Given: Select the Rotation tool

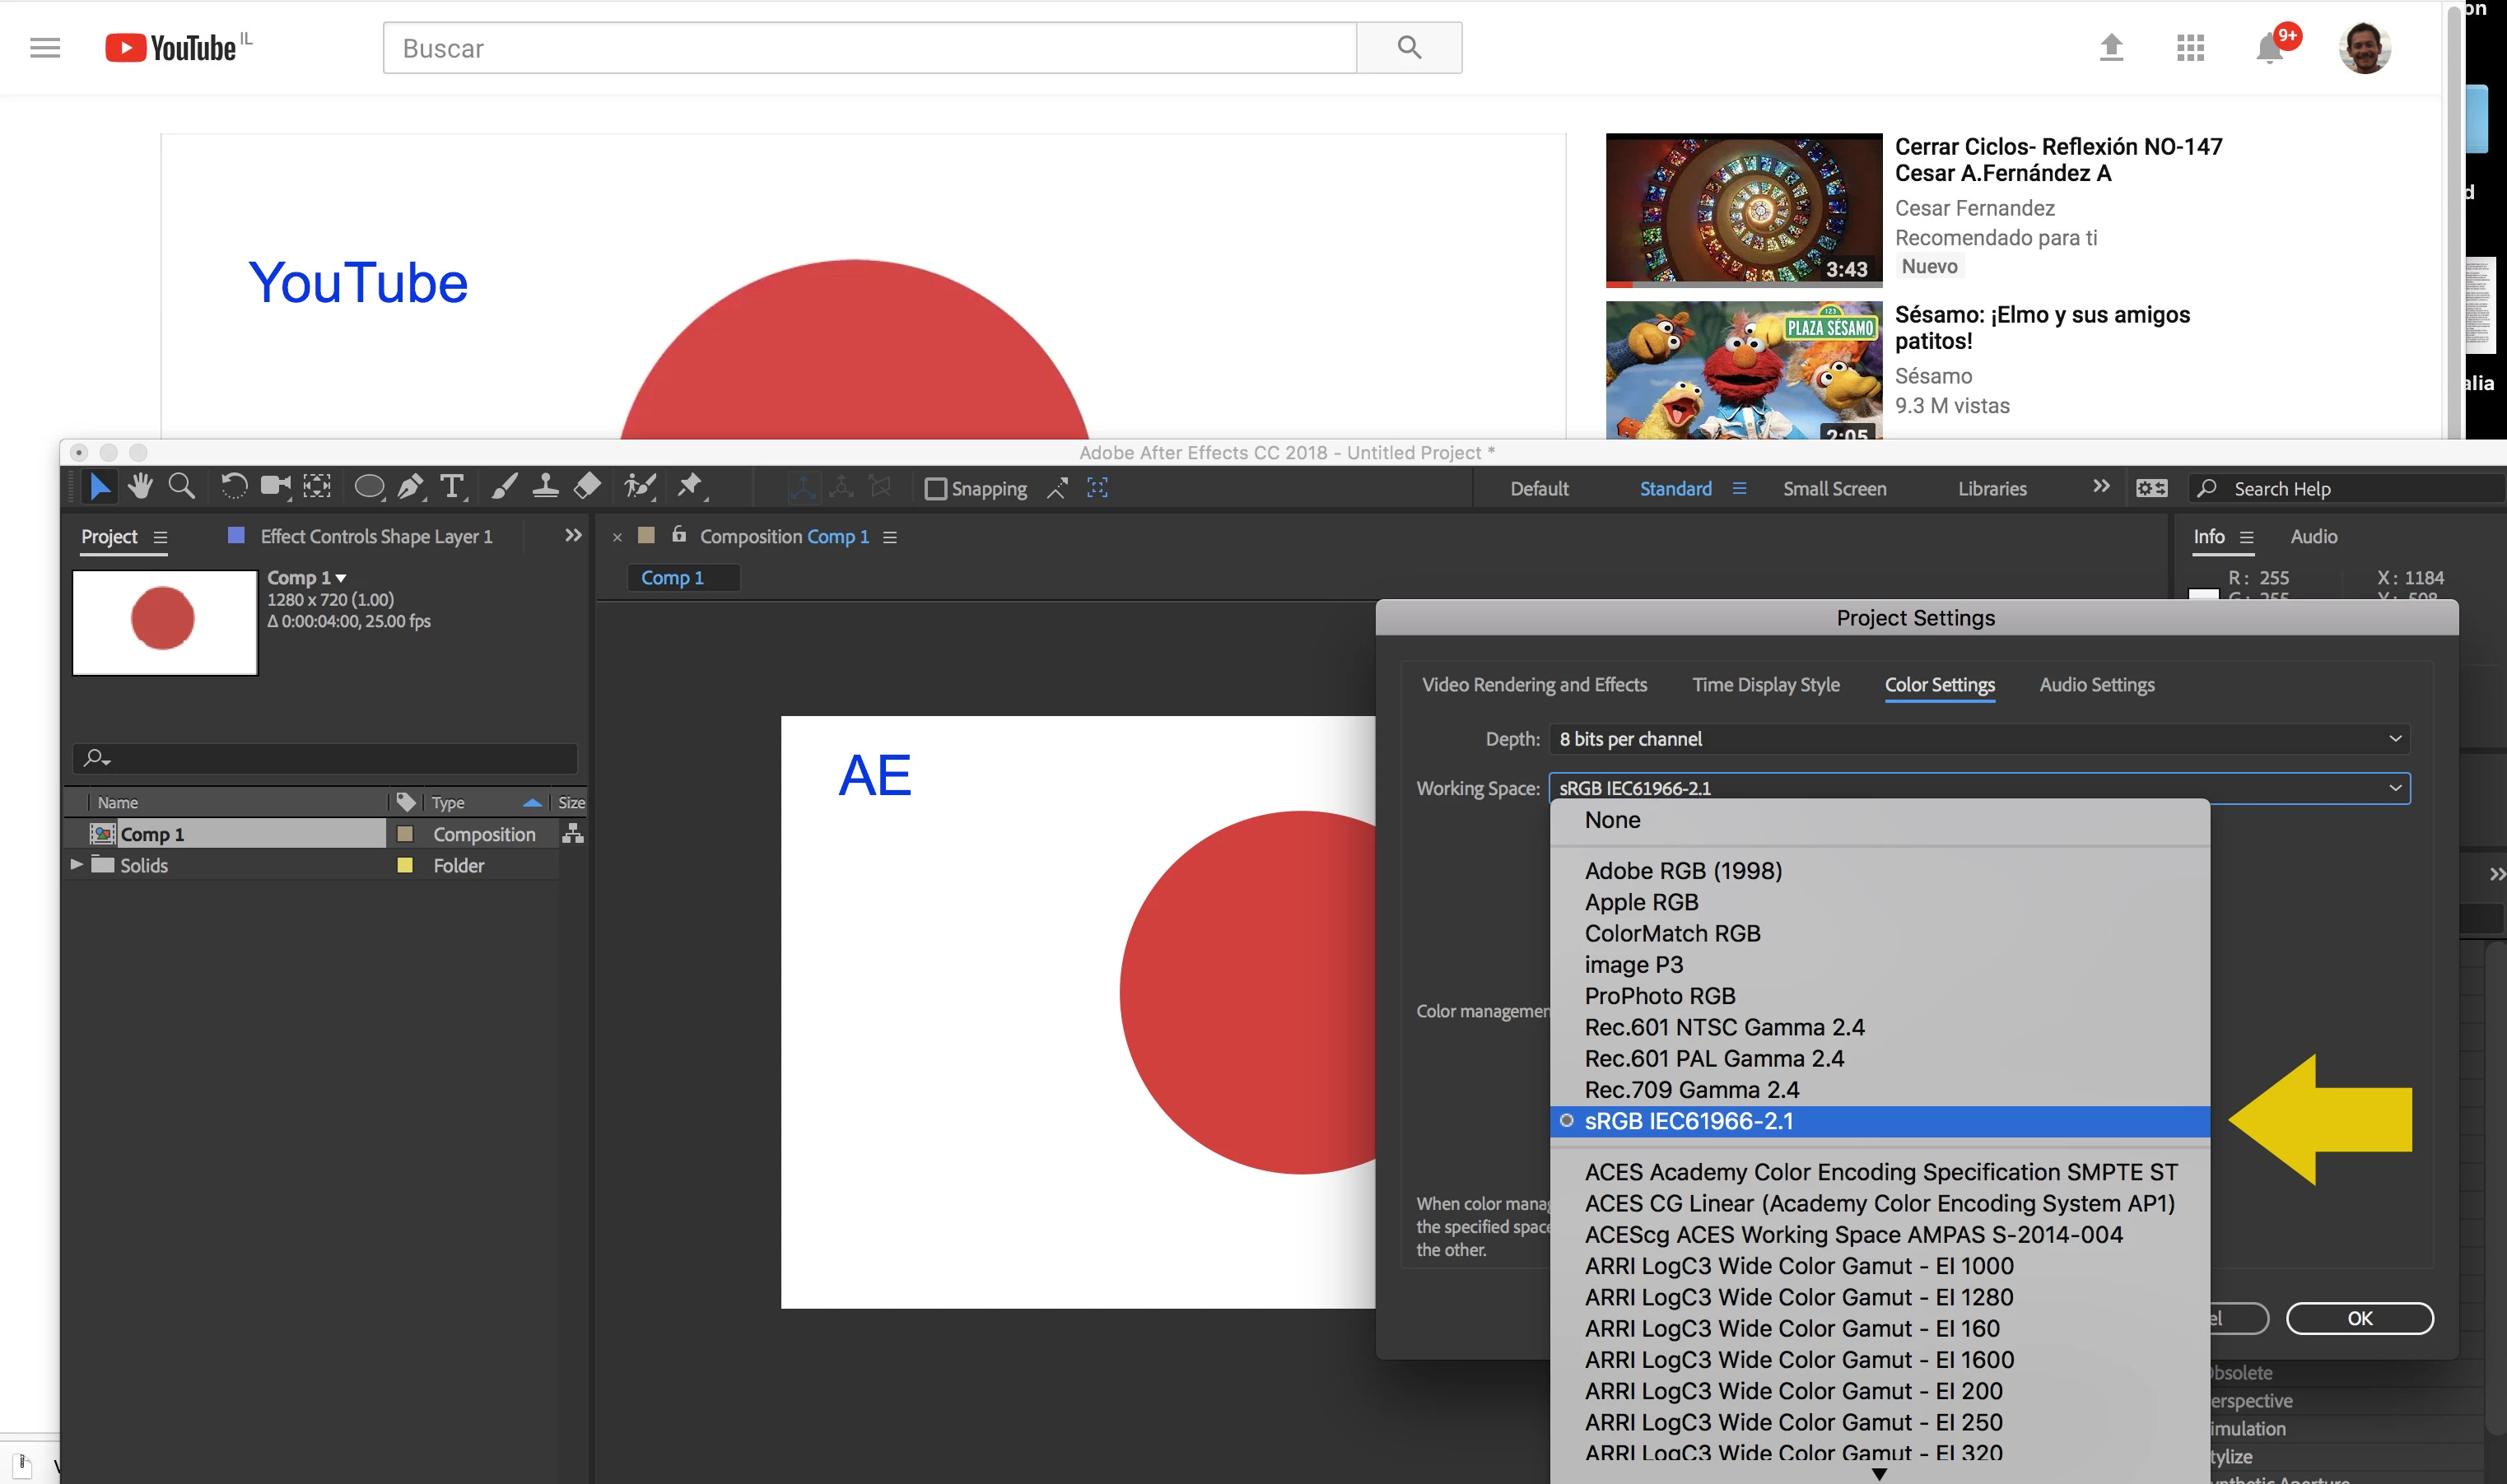Looking at the screenshot, I should pos(233,487).
